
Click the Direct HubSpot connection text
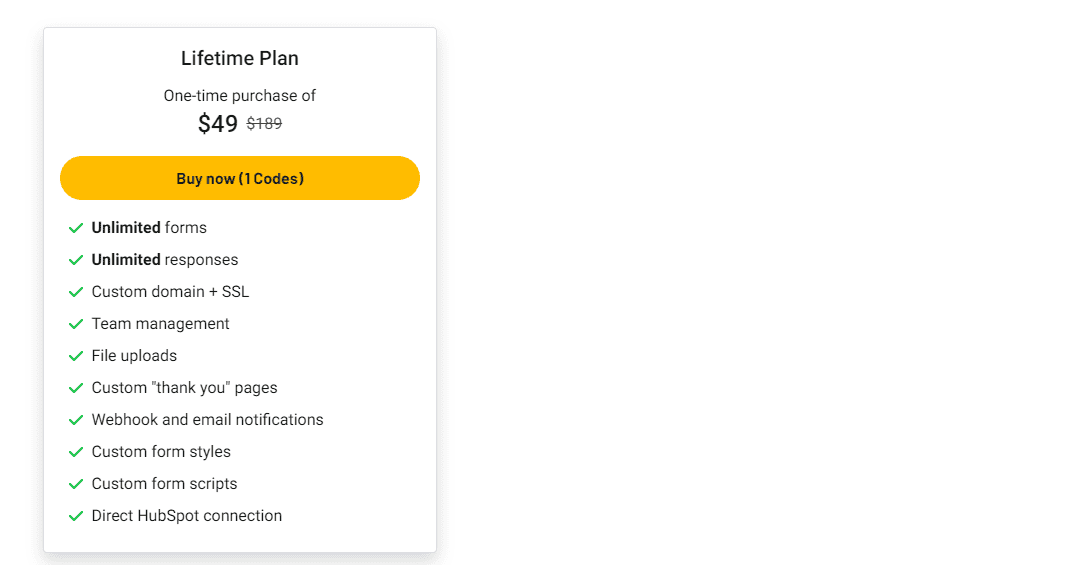click(x=187, y=516)
